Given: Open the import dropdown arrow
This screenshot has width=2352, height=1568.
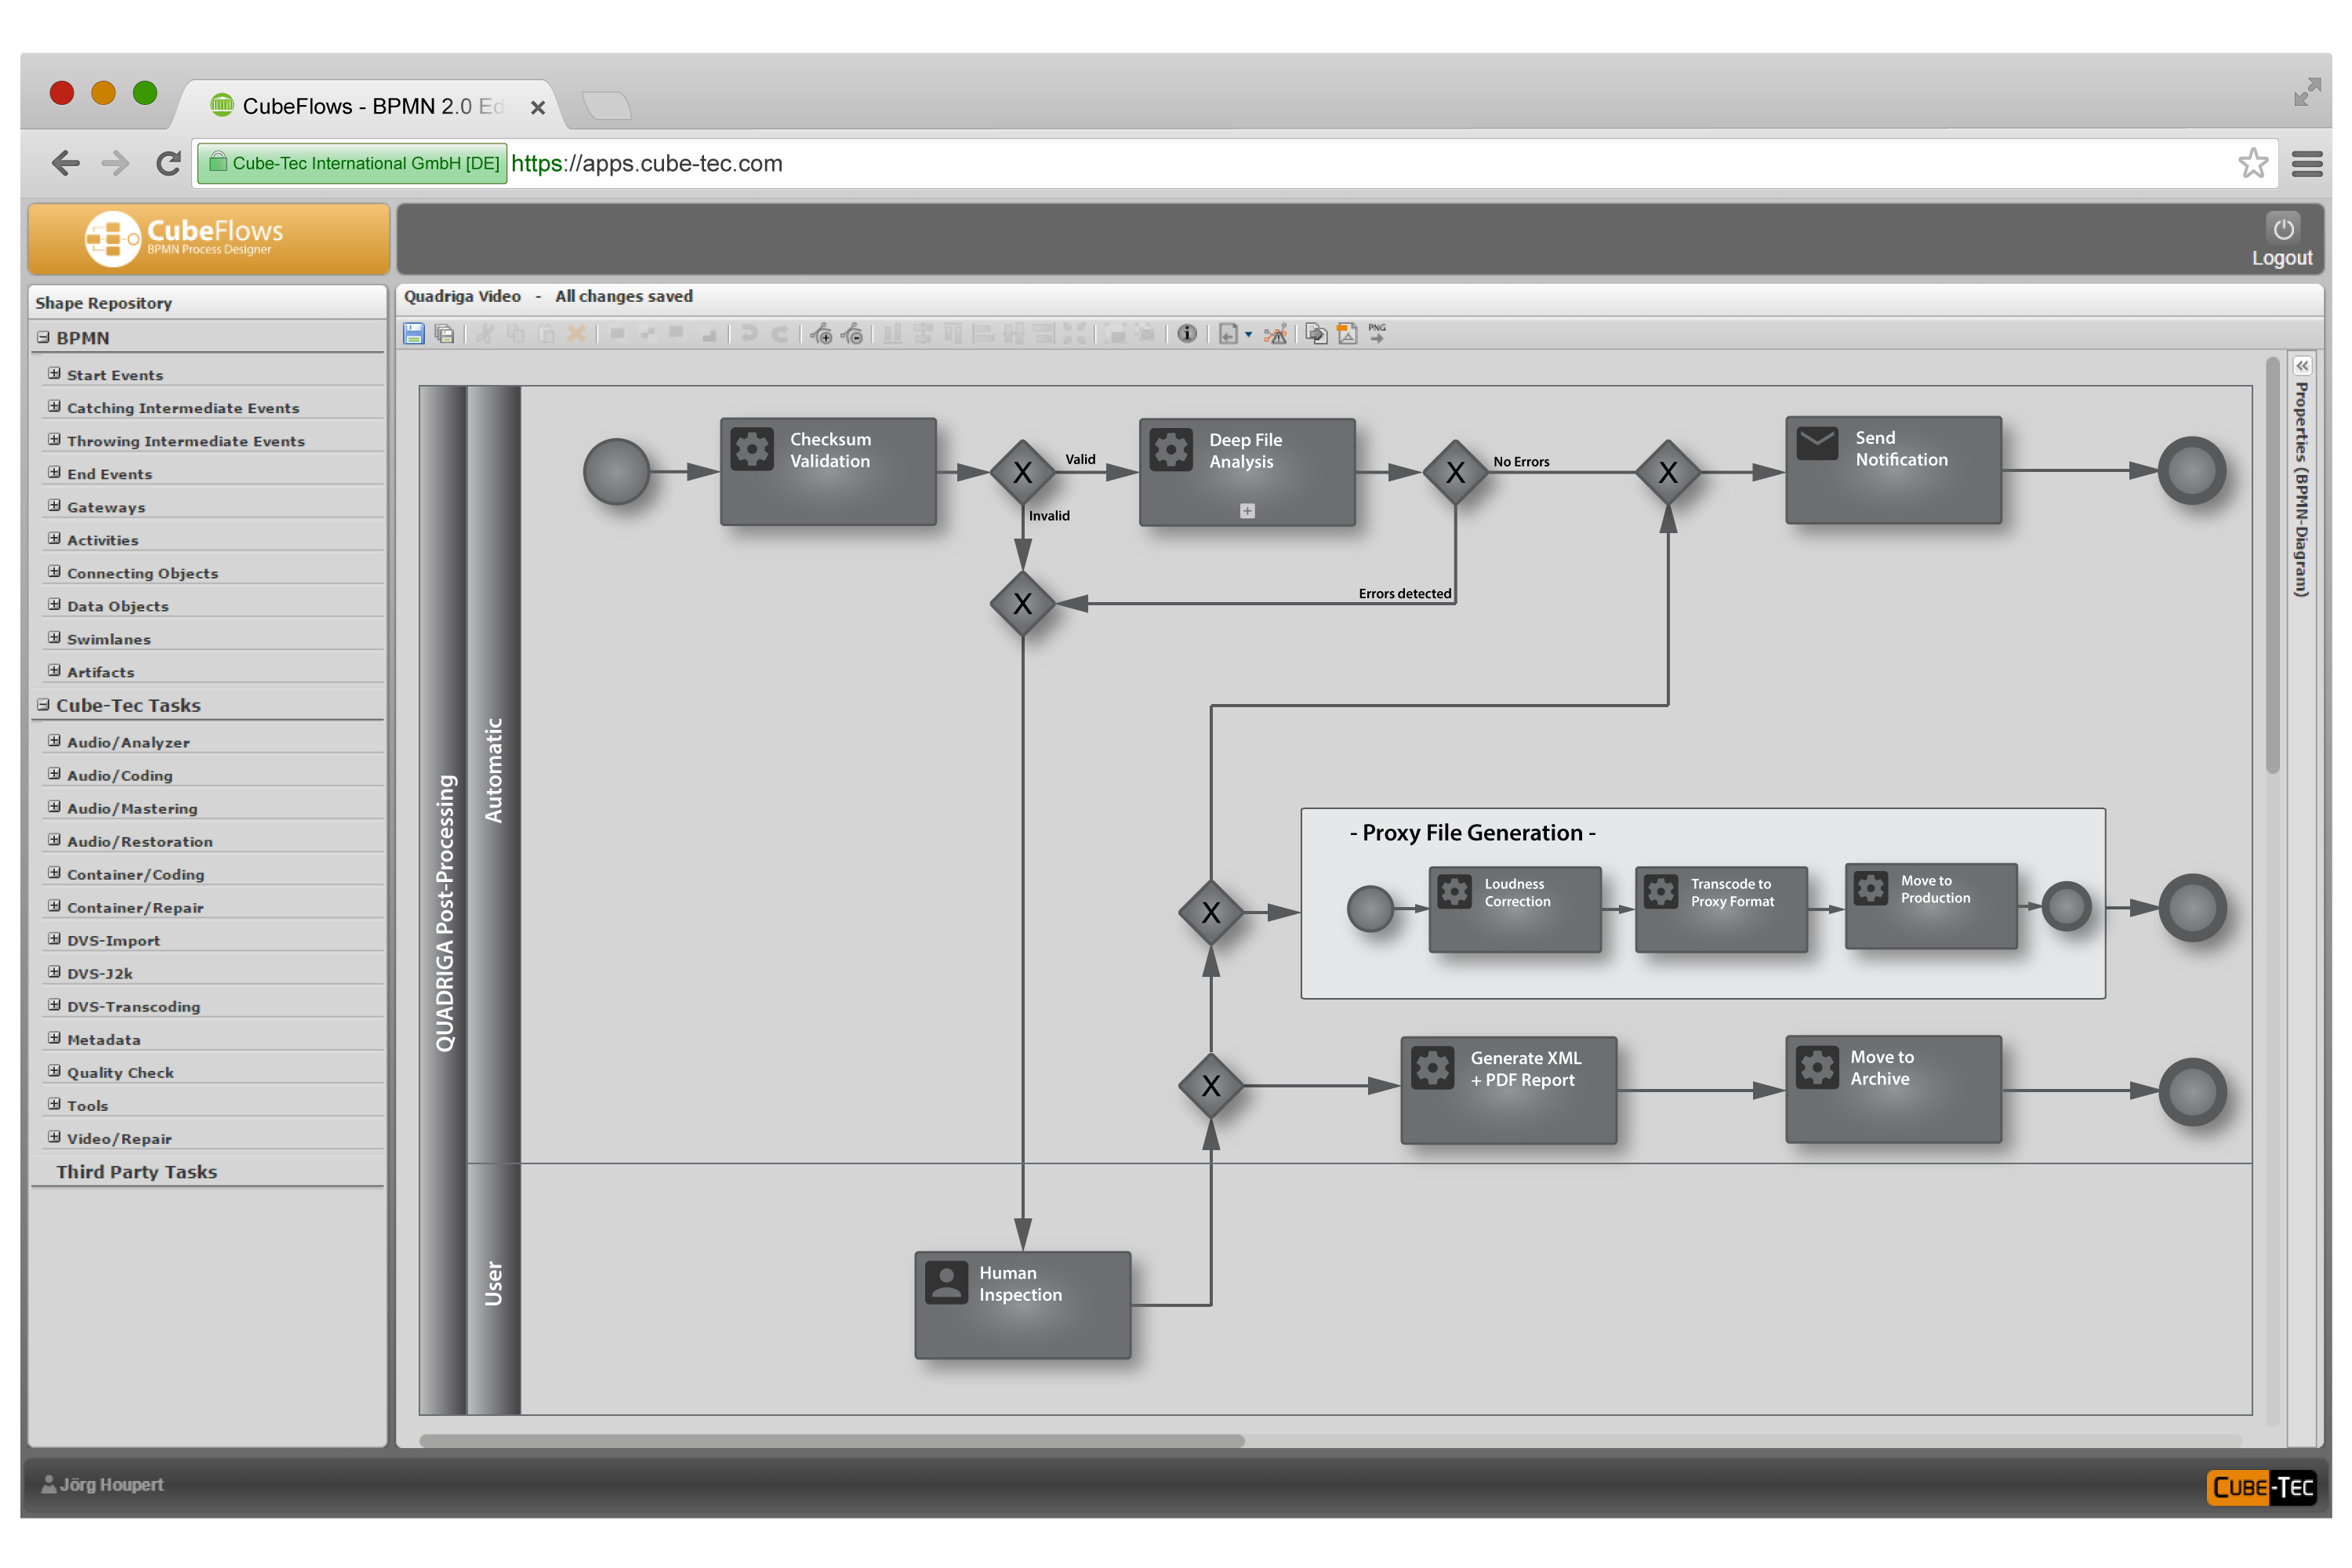Looking at the screenshot, I should [x=1248, y=335].
